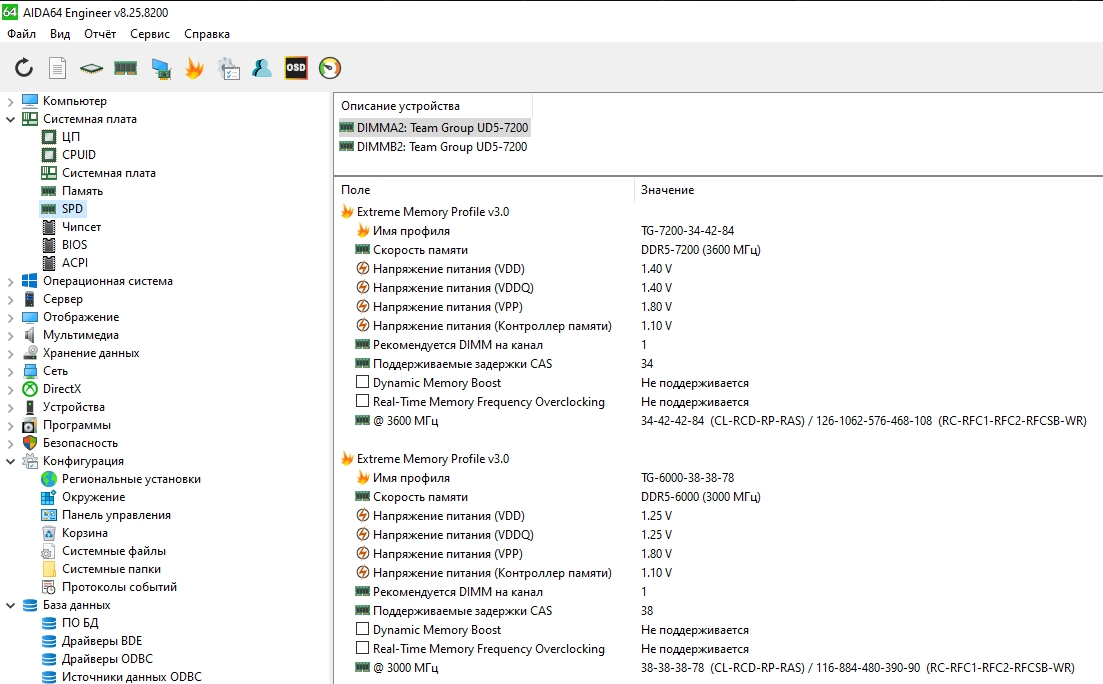Open the CPUID tree item
The width and height of the screenshot is (1103, 684).
(79, 155)
